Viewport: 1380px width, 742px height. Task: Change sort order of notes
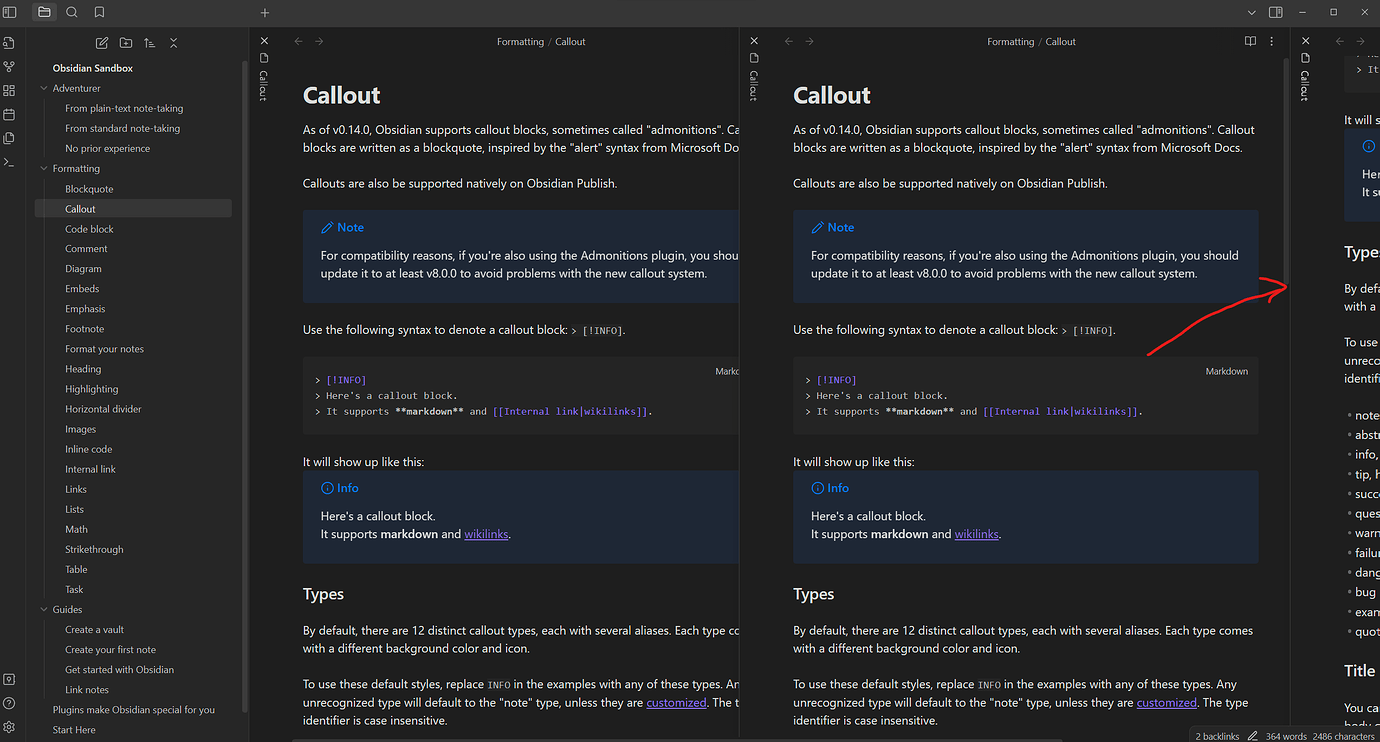(149, 42)
